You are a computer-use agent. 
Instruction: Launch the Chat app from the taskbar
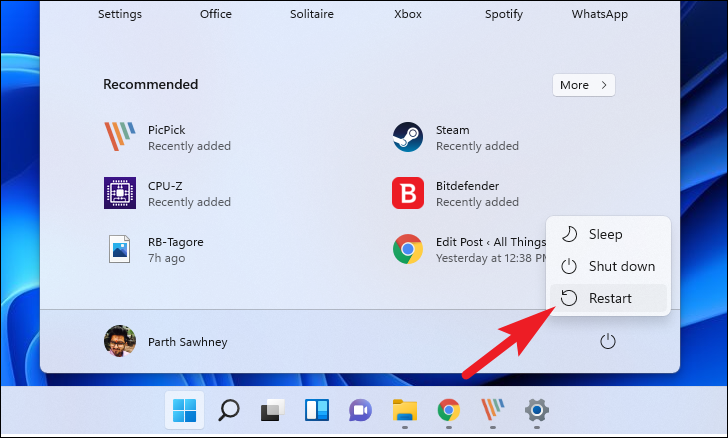pyautogui.click(x=360, y=410)
